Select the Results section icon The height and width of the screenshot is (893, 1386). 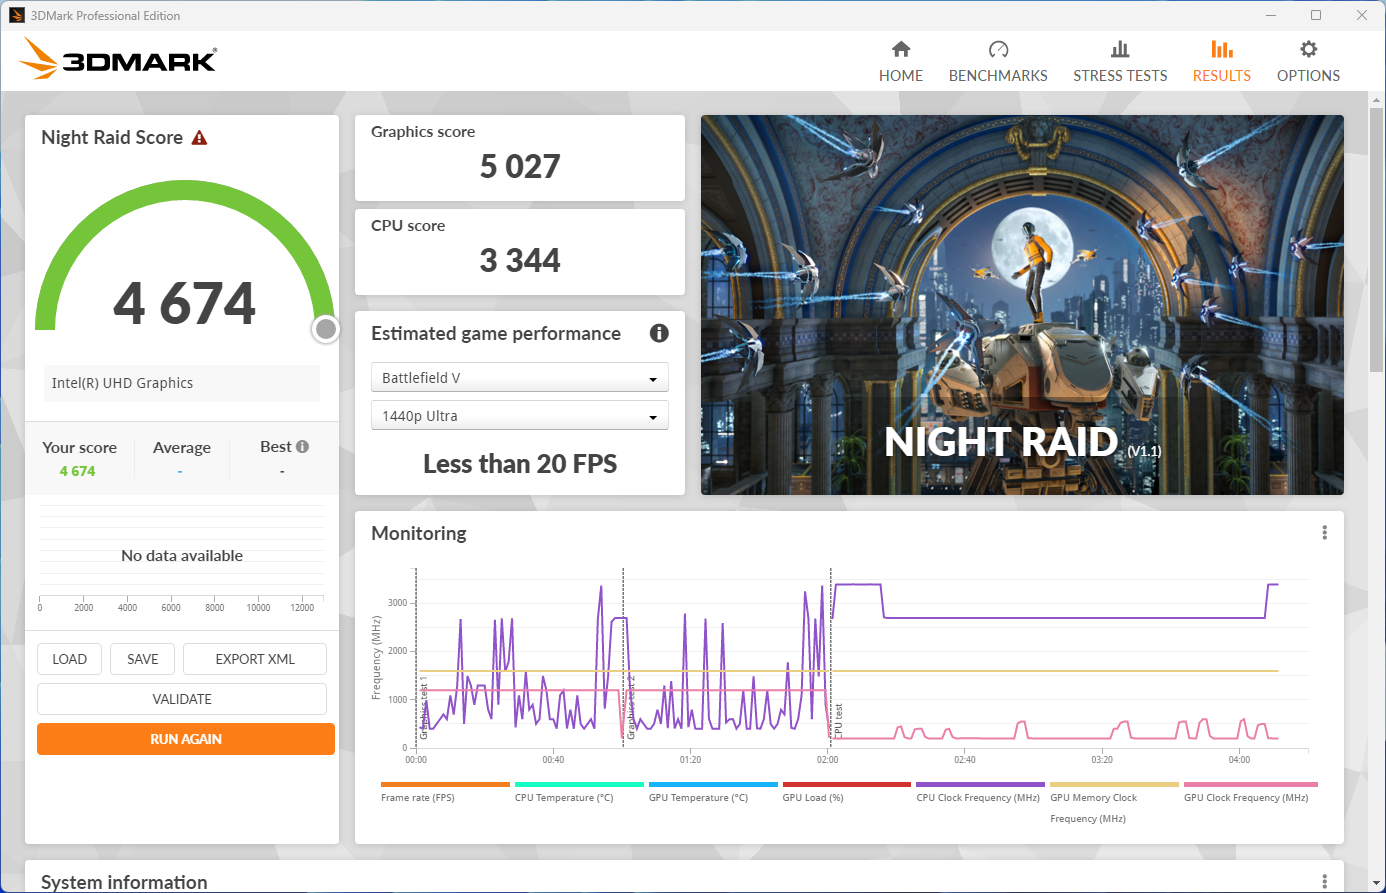1221,60
